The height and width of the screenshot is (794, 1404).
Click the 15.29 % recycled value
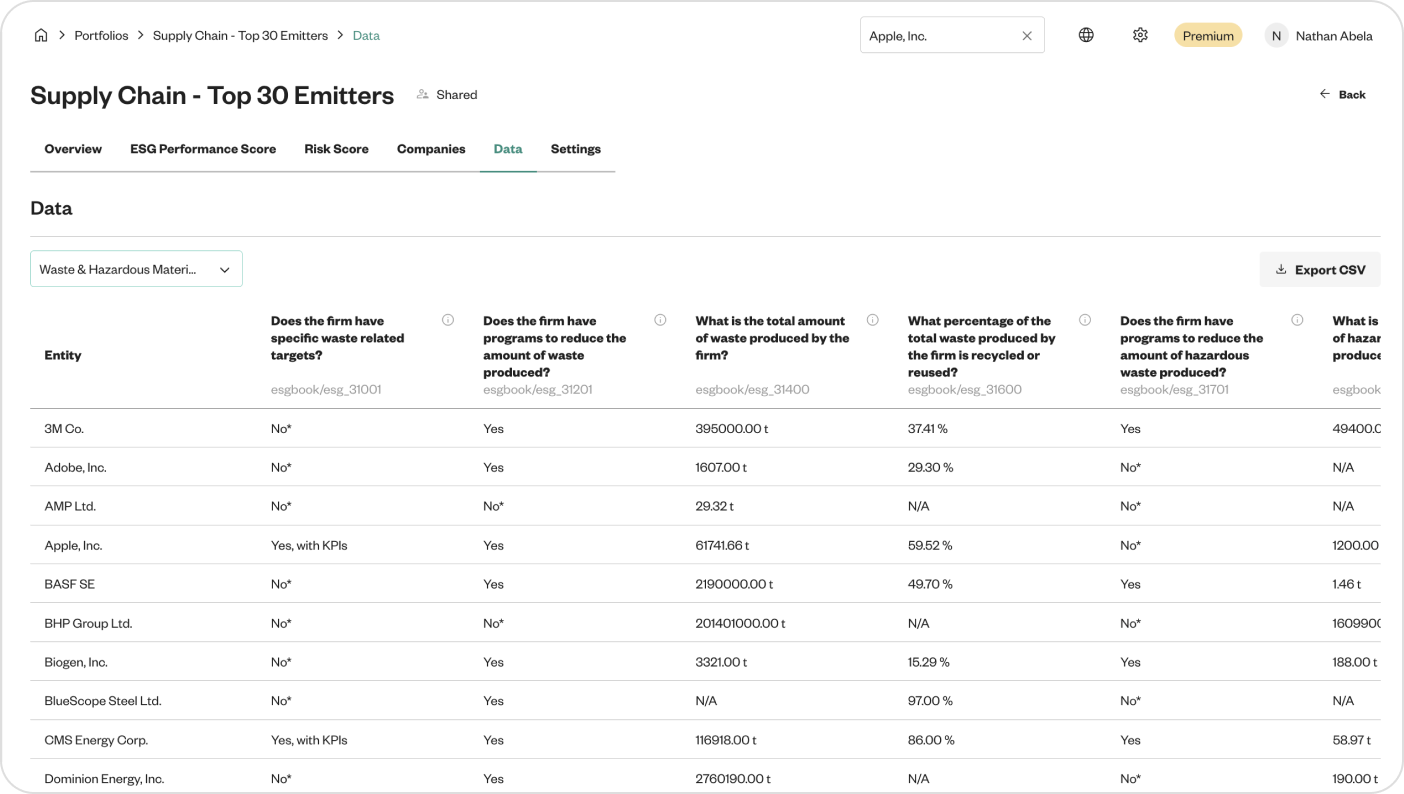coord(929,662)
